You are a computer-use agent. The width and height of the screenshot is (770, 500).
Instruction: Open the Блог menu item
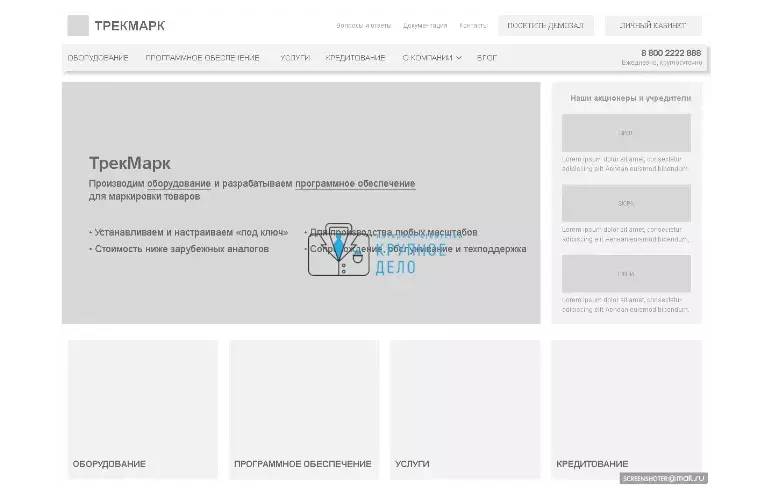487,58
